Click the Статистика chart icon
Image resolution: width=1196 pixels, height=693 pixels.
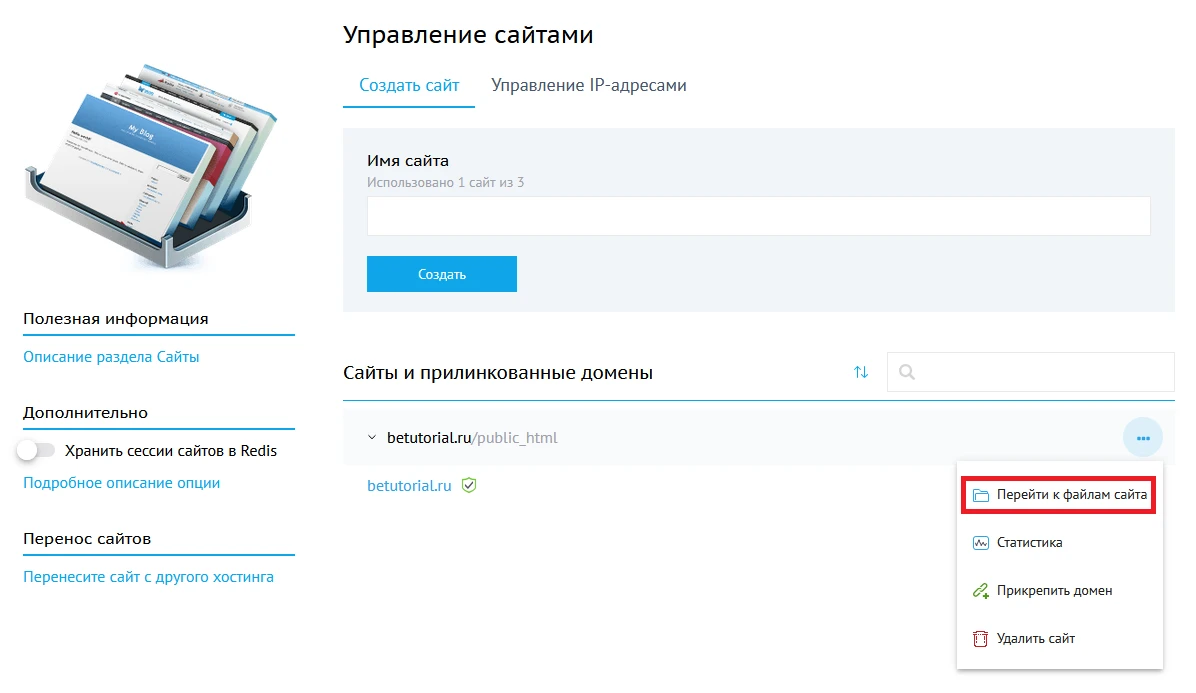tap(980, 542)
